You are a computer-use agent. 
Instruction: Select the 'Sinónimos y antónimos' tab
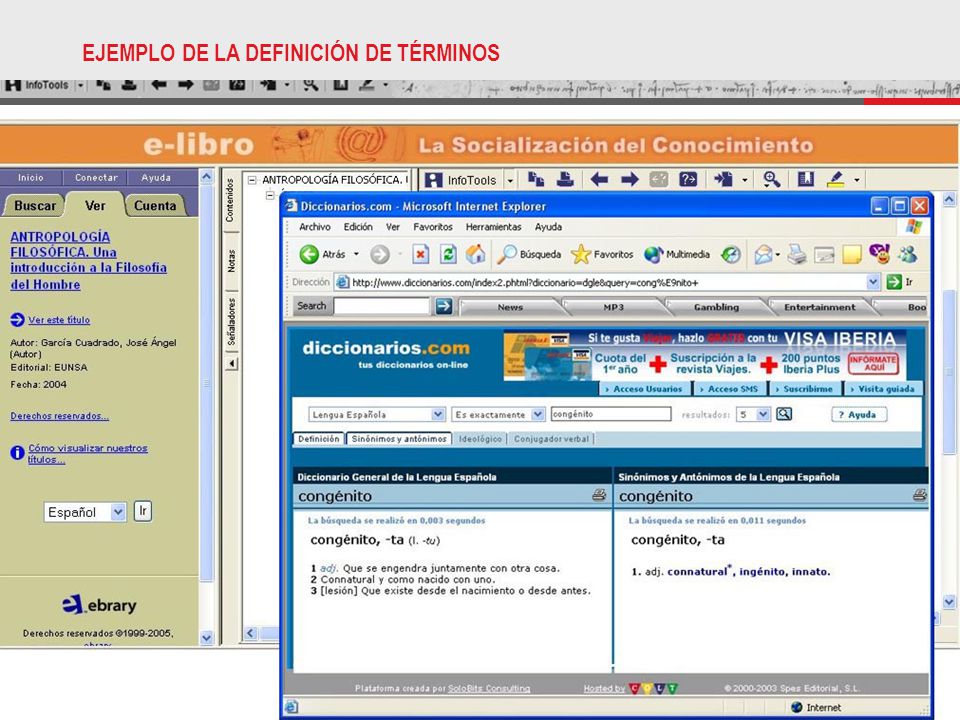(x=399, y=439)
